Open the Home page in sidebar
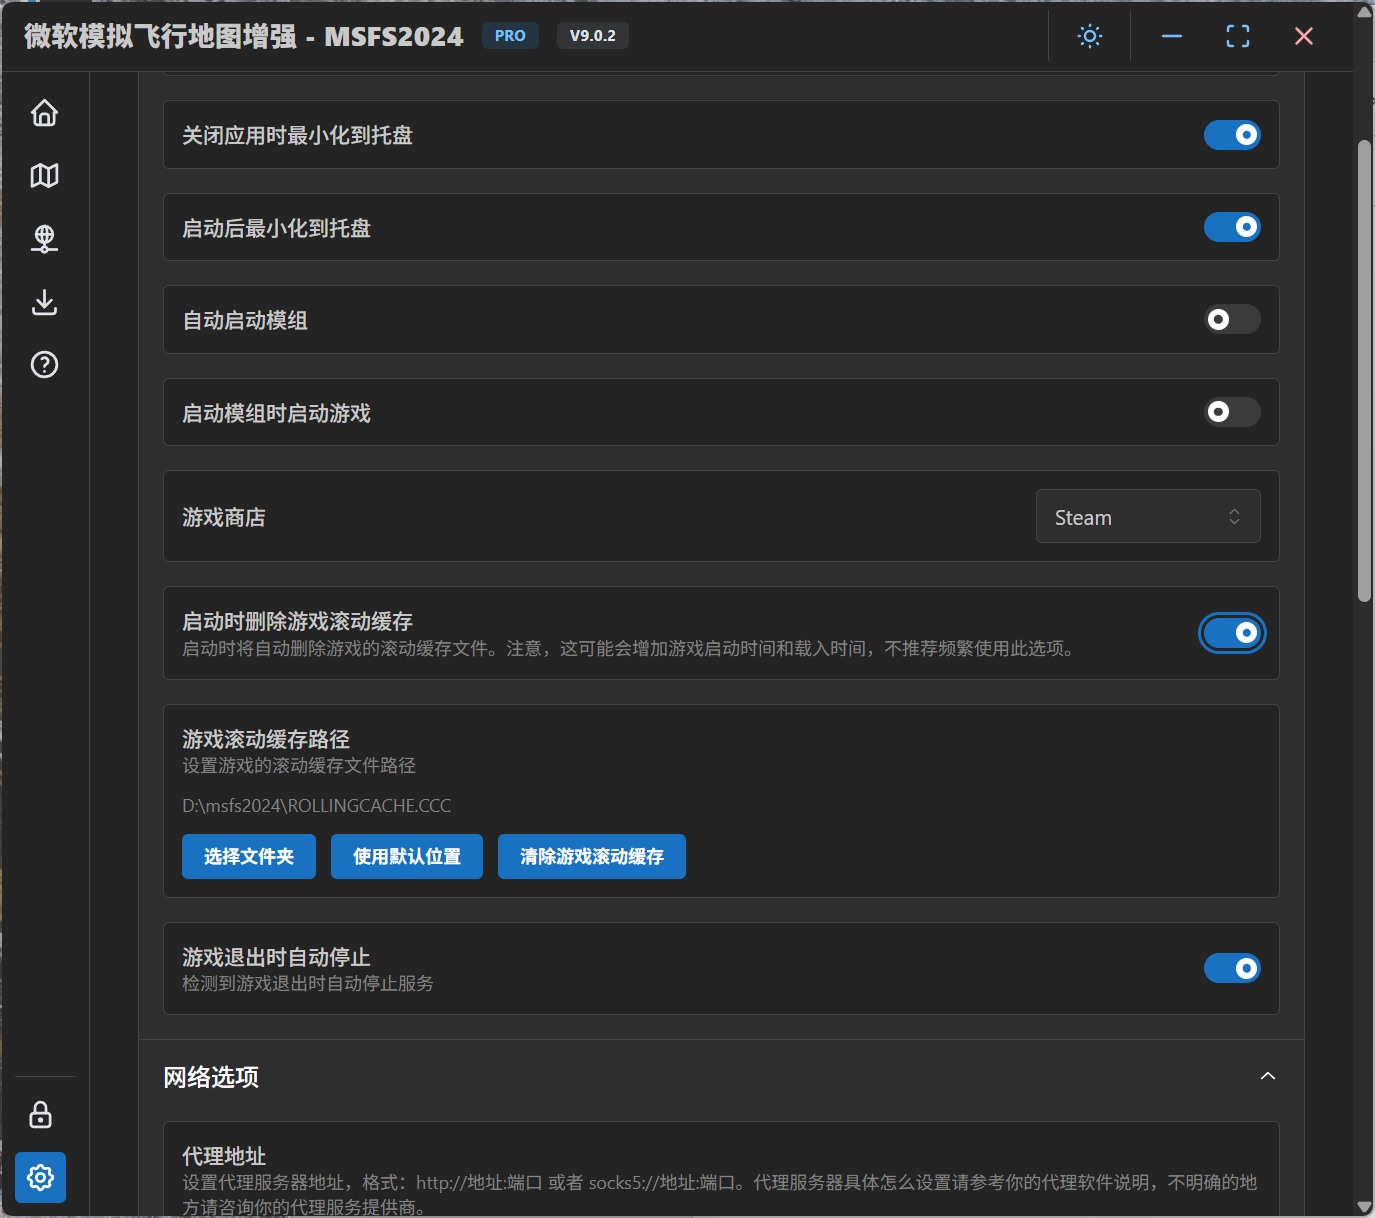 [44, 113]
